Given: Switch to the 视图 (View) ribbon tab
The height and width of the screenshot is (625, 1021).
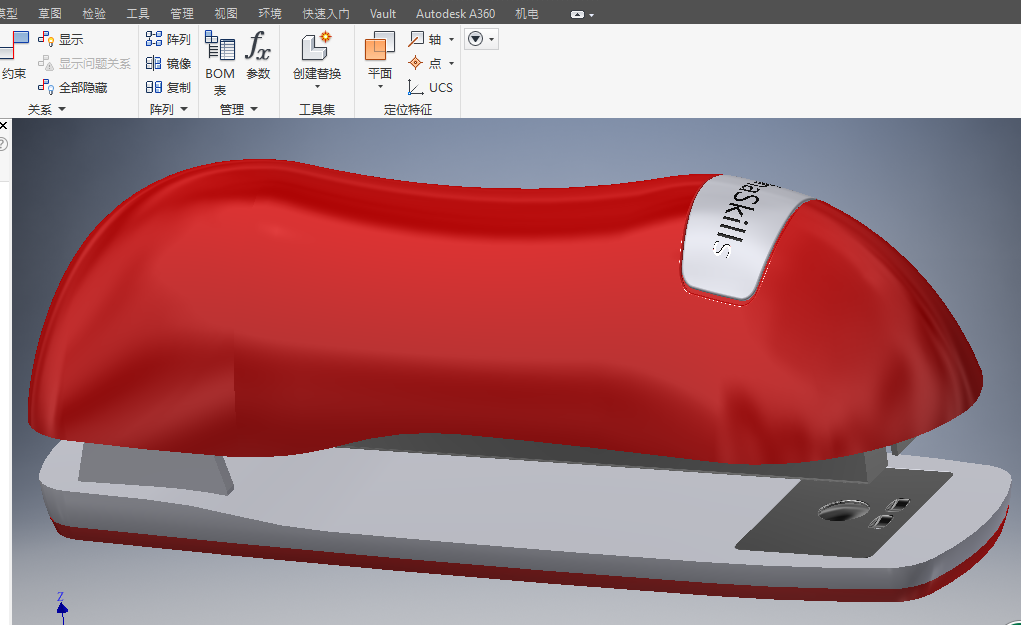Looking at the screenshot, I should tap(226, 14).
